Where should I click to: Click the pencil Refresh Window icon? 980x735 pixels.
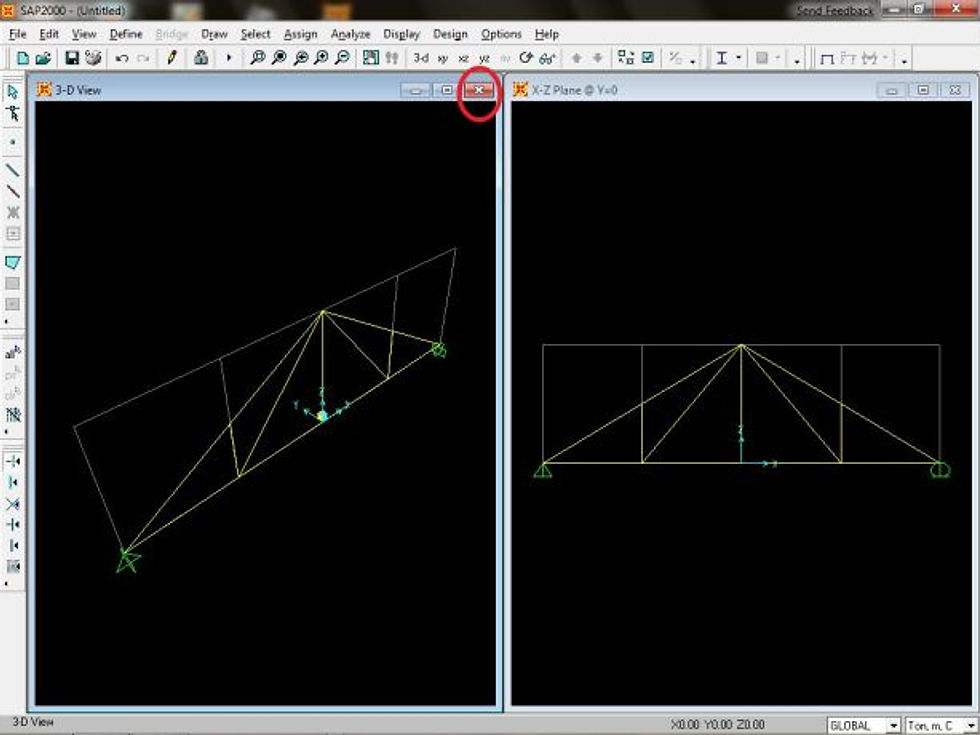click(172, 58)
